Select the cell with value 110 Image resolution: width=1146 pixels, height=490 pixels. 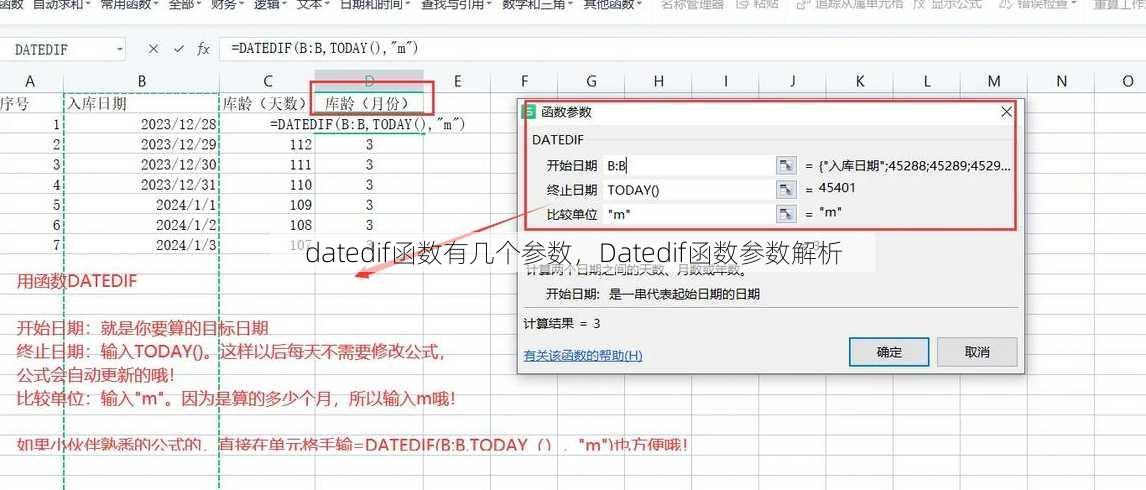[x=267, y=184]
